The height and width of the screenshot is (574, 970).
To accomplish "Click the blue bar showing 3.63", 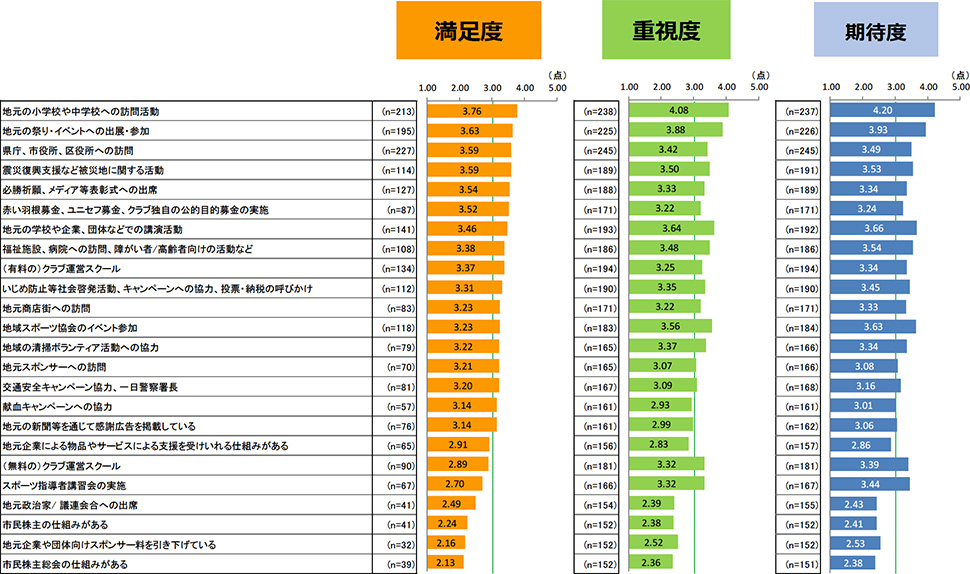I will [x=873, y=327].
